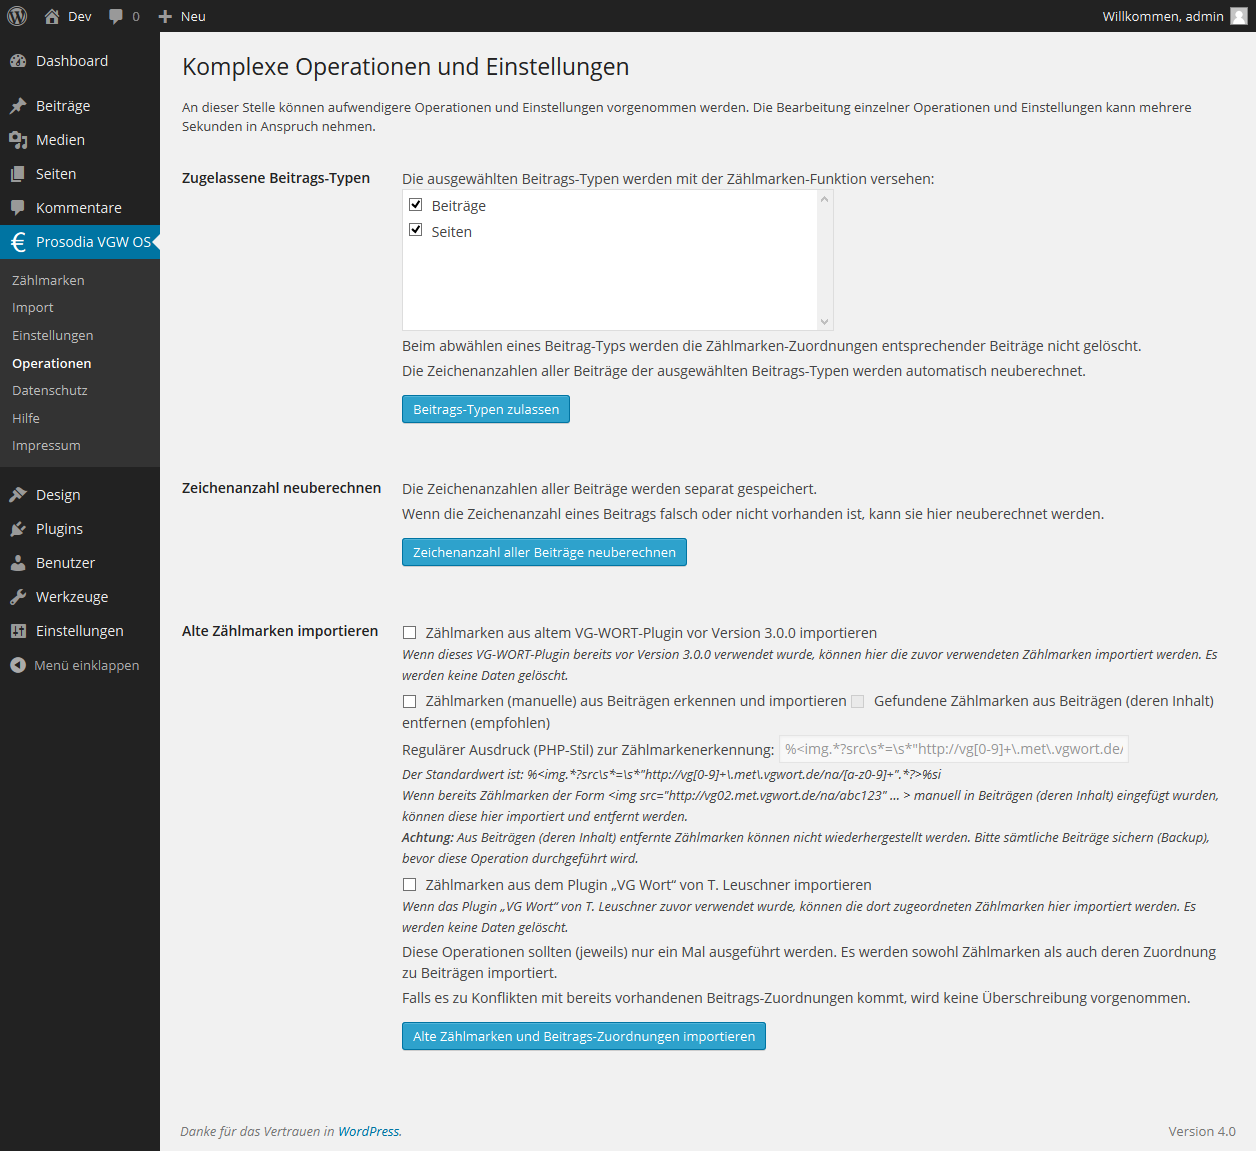Click the plus icon beside Neu
Screen dimensions: 1256x1151
click(165, 17)
